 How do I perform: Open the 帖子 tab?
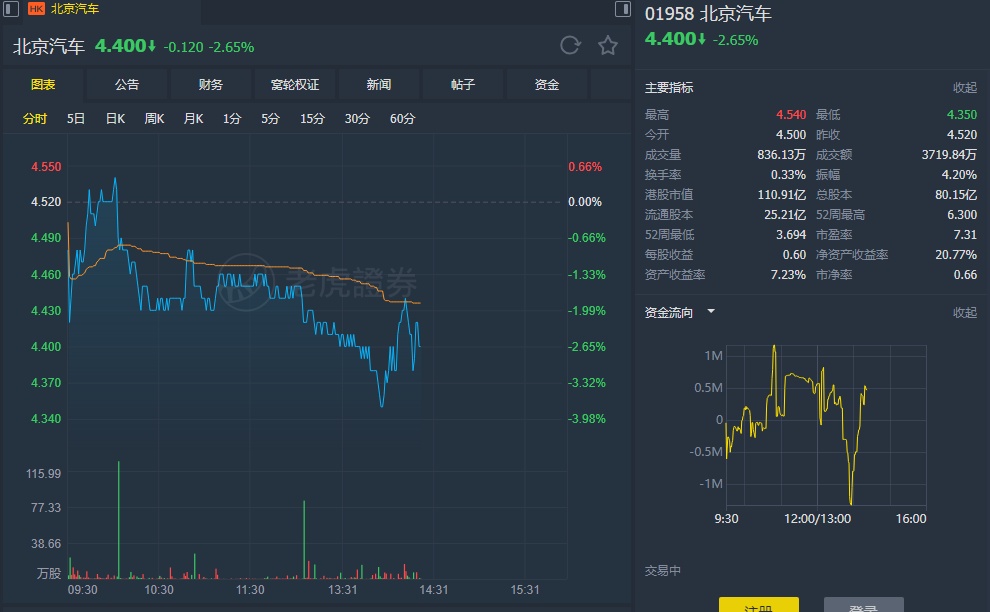tap(463, 85)
